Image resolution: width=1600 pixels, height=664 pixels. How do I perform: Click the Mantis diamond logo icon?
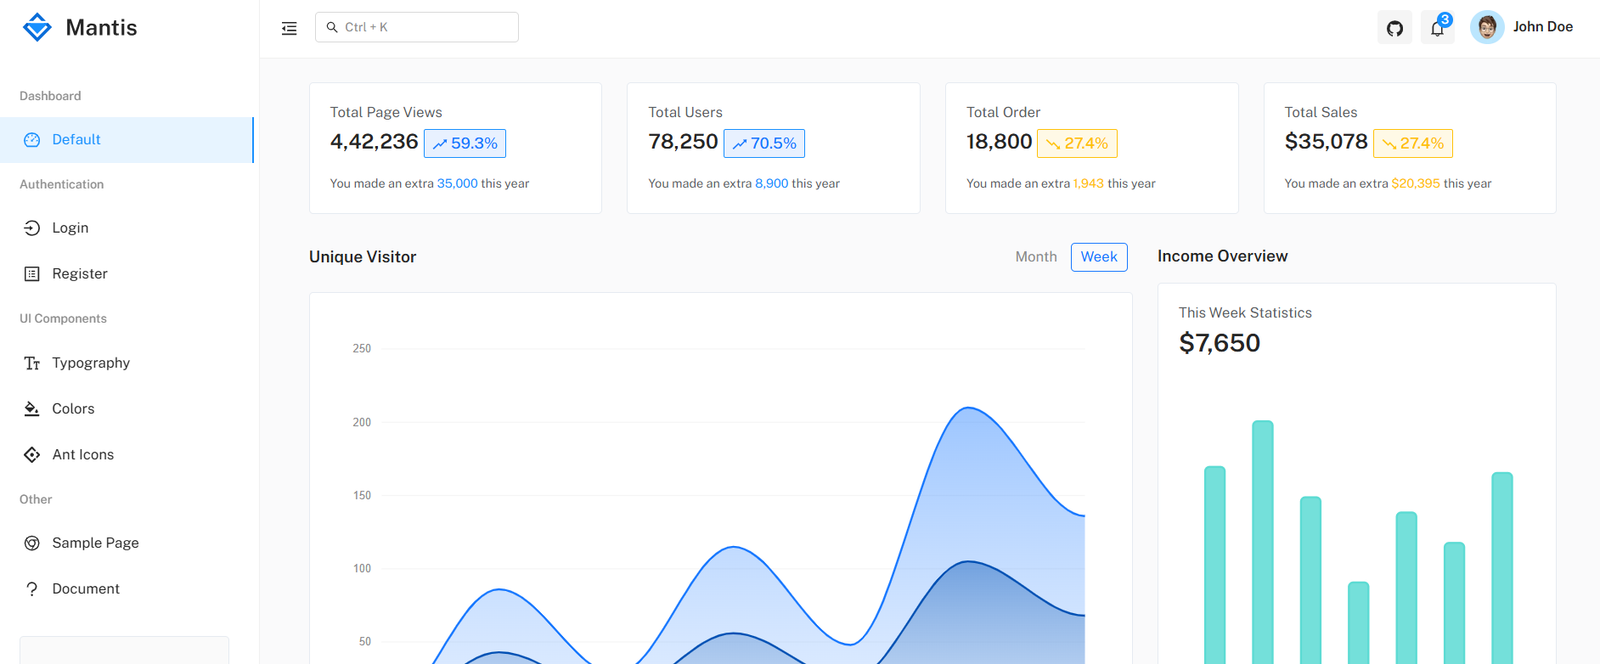point(37,27)
